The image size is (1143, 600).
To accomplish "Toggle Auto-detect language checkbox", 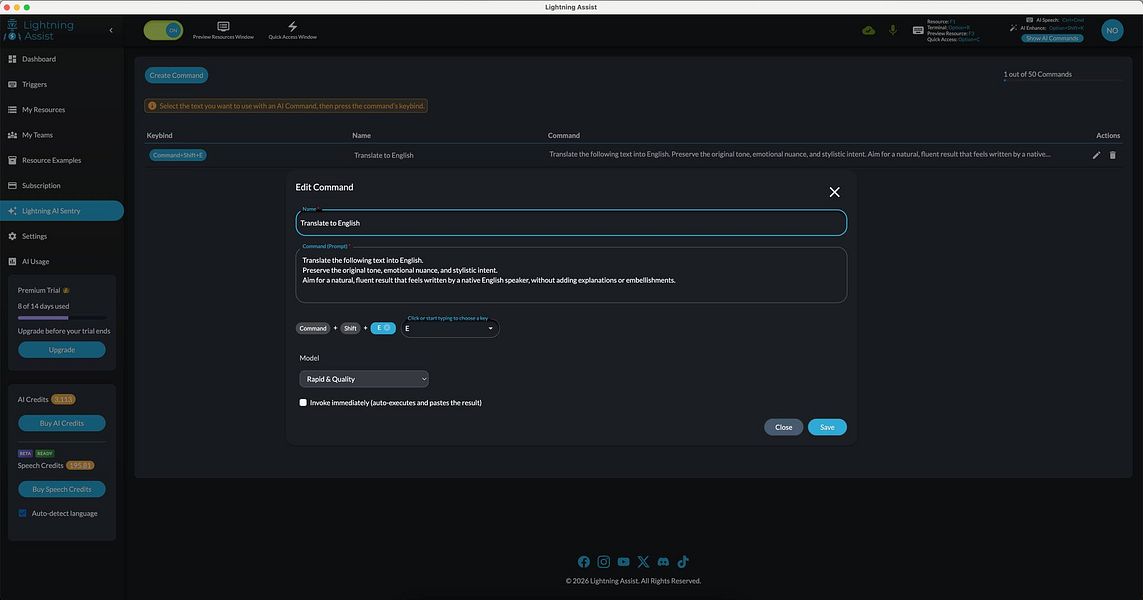I will [23, 513].
